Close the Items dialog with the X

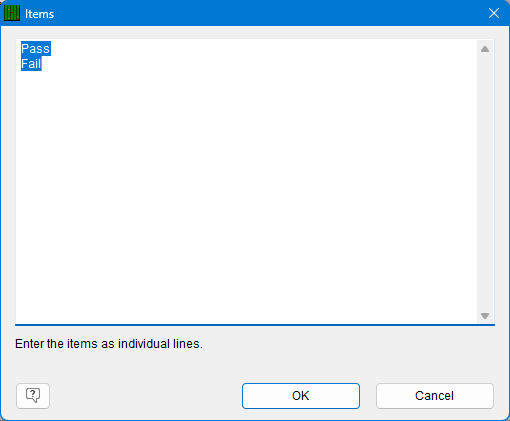494,13
